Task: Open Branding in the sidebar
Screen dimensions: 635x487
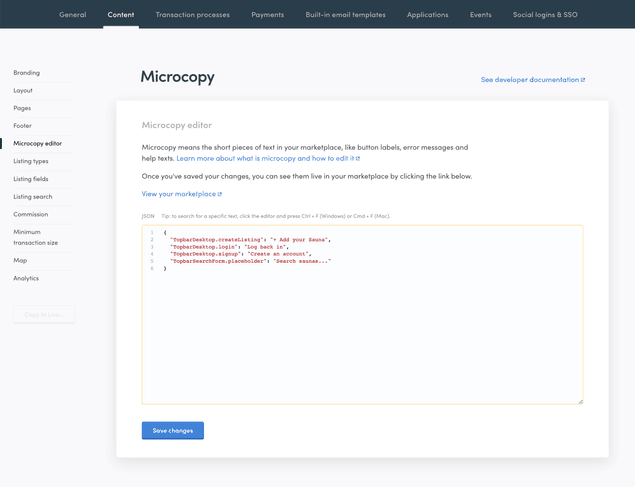Action: tap(27, 73)
